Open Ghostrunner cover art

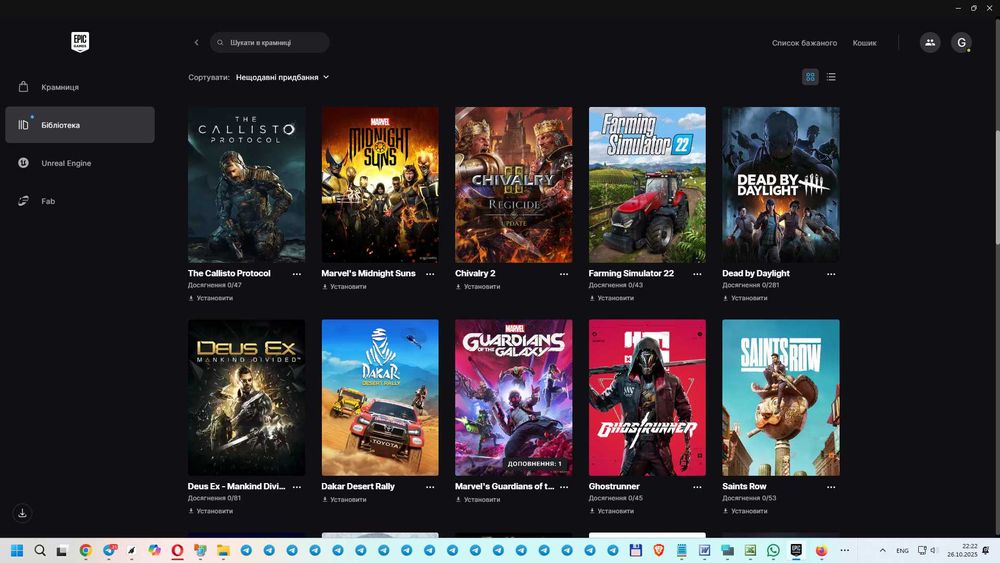coord(647,398)
